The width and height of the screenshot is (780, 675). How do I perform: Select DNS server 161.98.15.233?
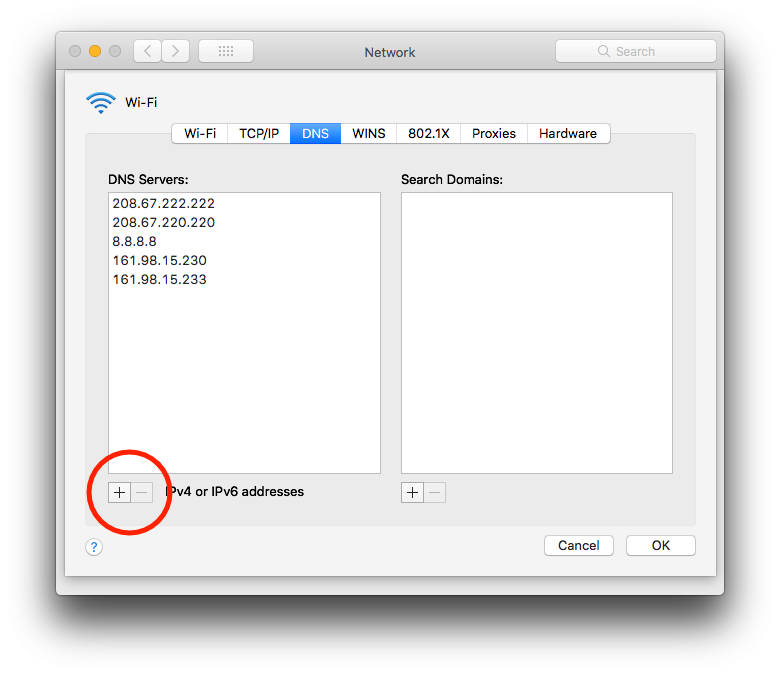click(244, 279)
